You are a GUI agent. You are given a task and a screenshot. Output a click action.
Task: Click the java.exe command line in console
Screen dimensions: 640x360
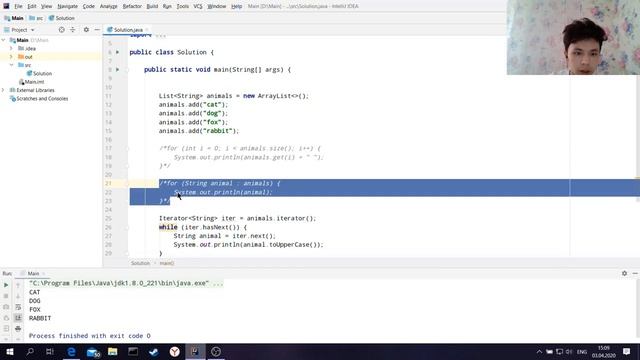pos(126,283)
